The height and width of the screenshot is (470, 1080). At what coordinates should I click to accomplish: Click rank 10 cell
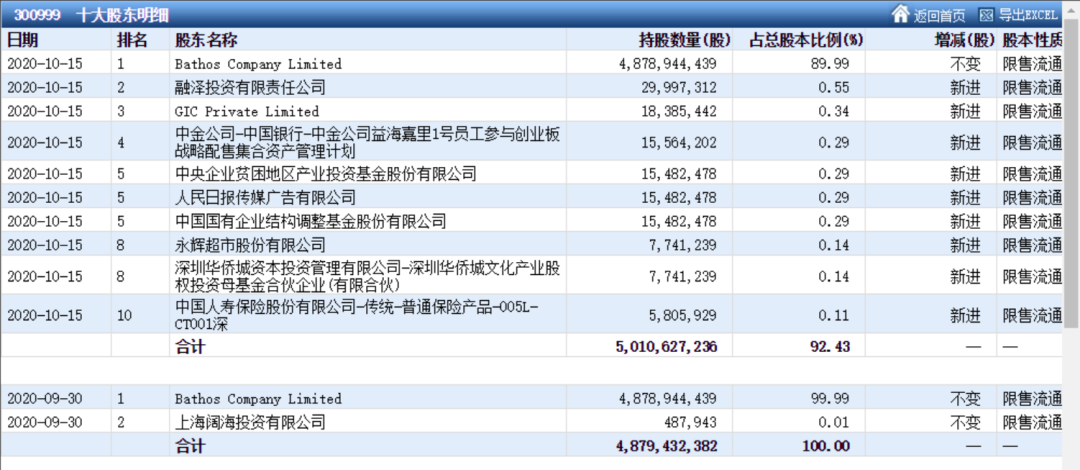125,316
